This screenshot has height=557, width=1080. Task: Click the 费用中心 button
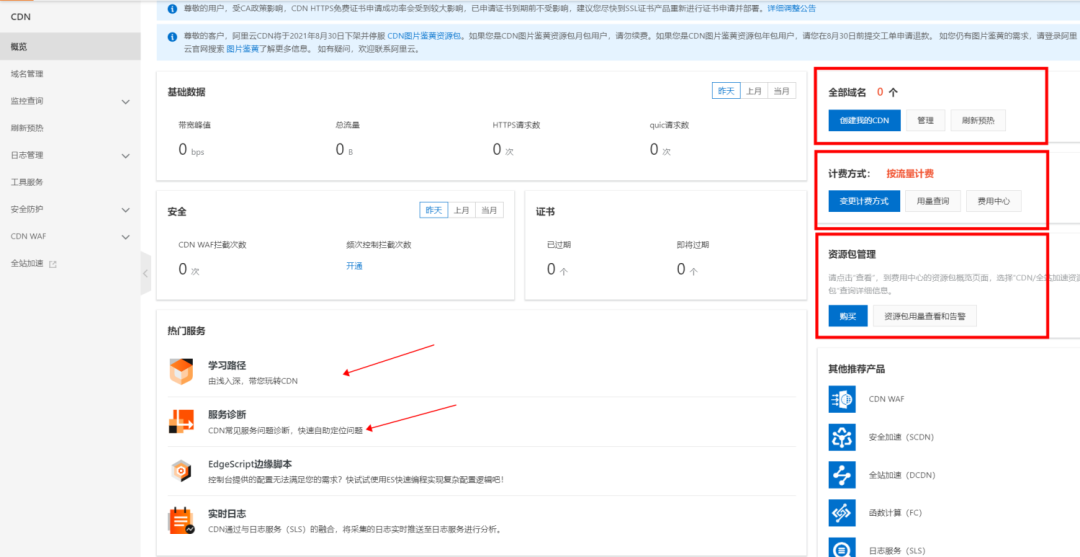coord(994,201)
